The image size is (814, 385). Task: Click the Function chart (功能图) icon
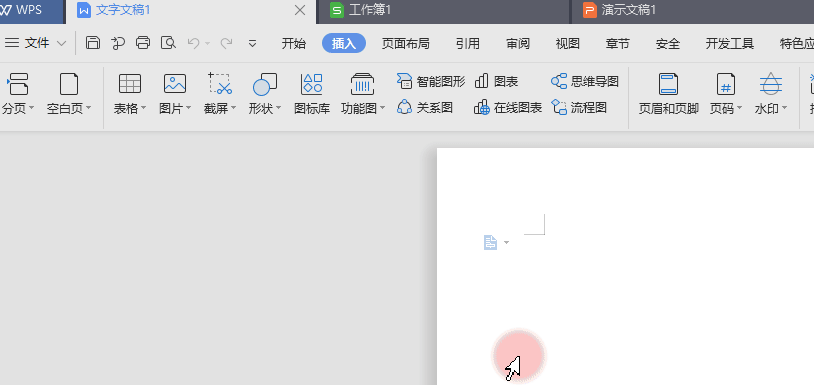362,84
